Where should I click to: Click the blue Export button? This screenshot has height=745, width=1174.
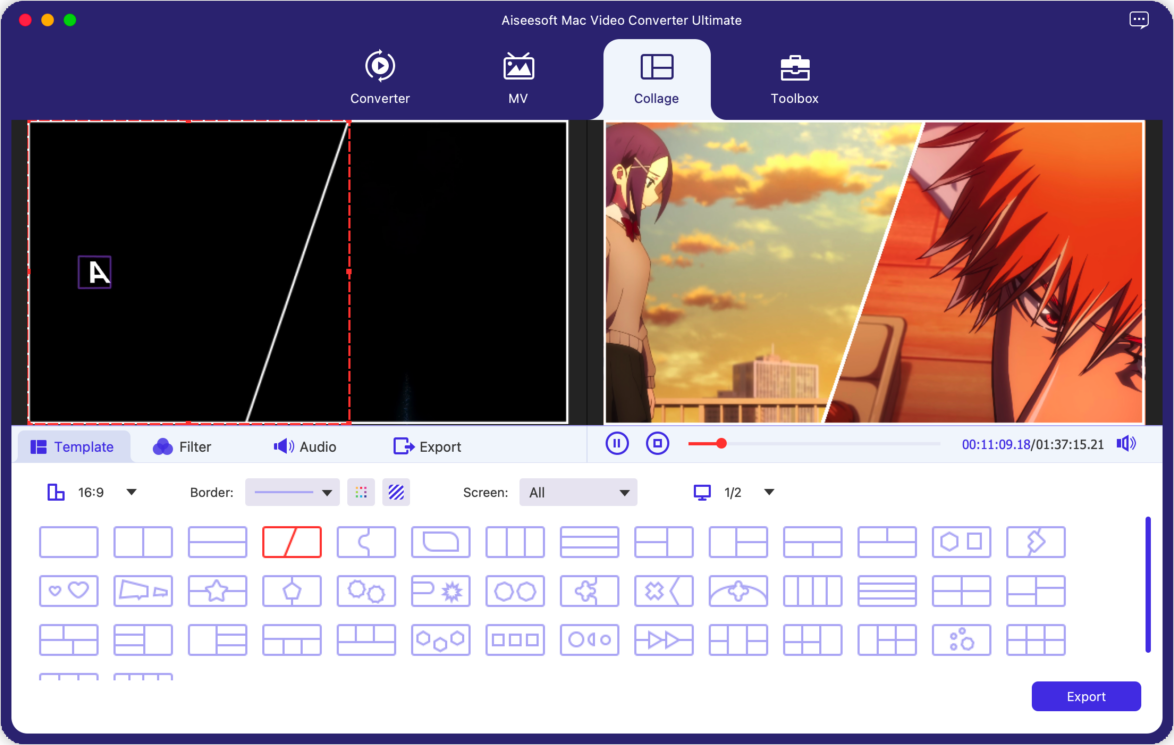point(1086,696)
